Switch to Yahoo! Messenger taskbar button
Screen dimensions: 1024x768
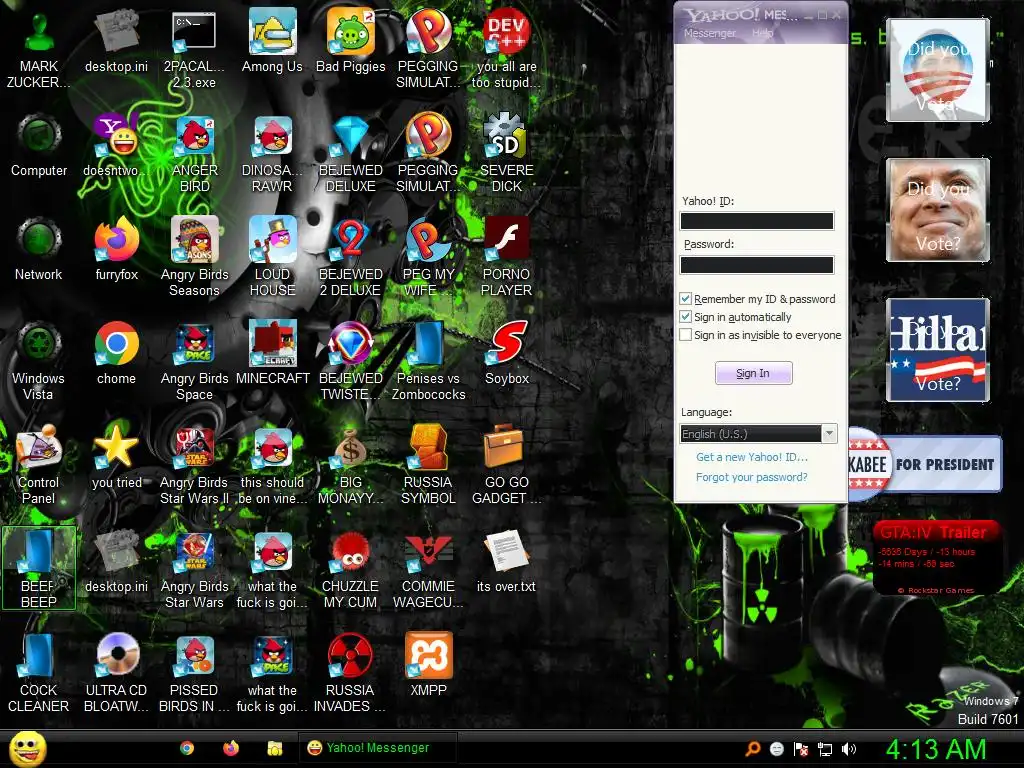(377, 748)
